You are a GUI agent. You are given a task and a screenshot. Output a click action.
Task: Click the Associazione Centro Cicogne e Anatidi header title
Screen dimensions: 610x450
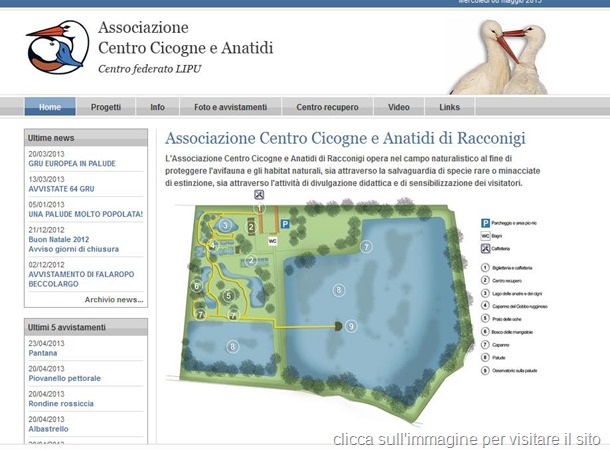tap(186, 38)
